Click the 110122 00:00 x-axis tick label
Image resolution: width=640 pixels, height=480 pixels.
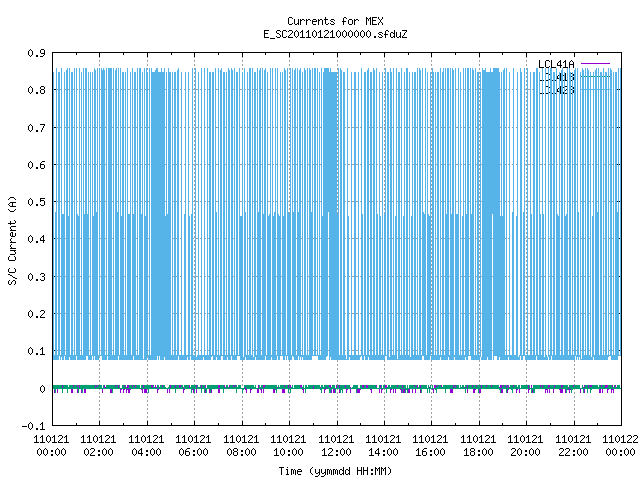click(620, 446)
